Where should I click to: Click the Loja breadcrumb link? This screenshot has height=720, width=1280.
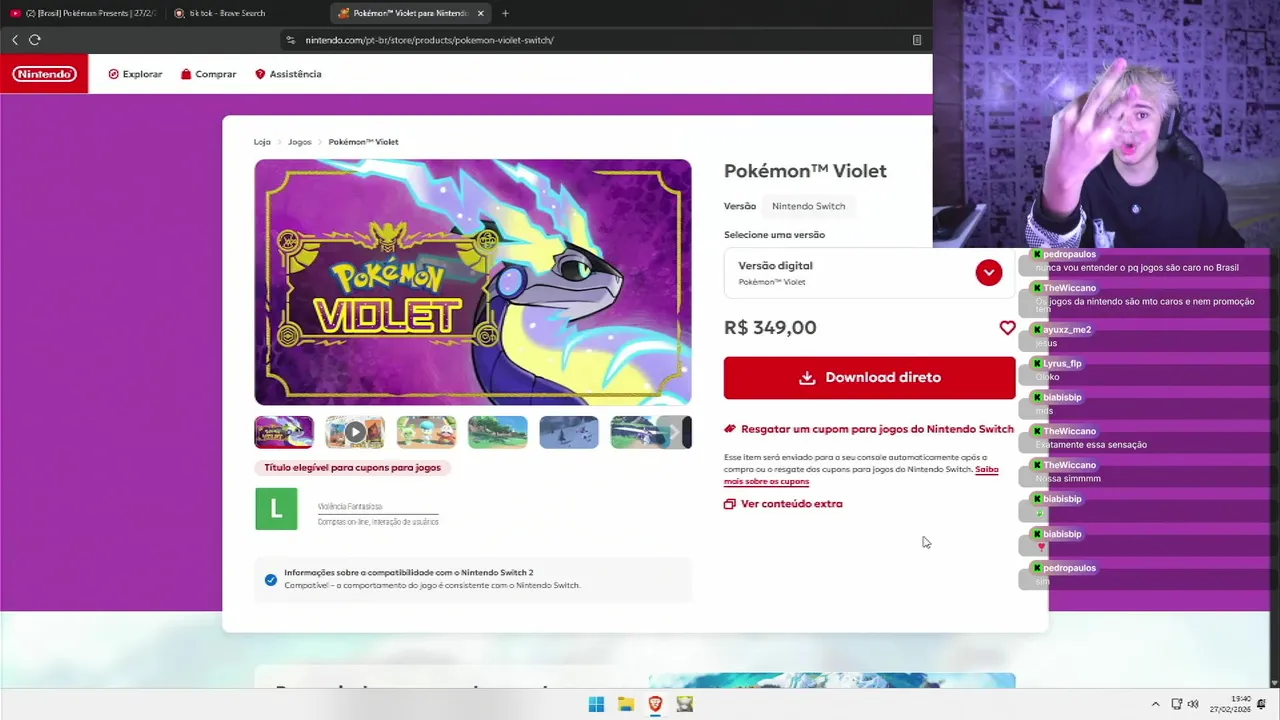tap(262, 142)
